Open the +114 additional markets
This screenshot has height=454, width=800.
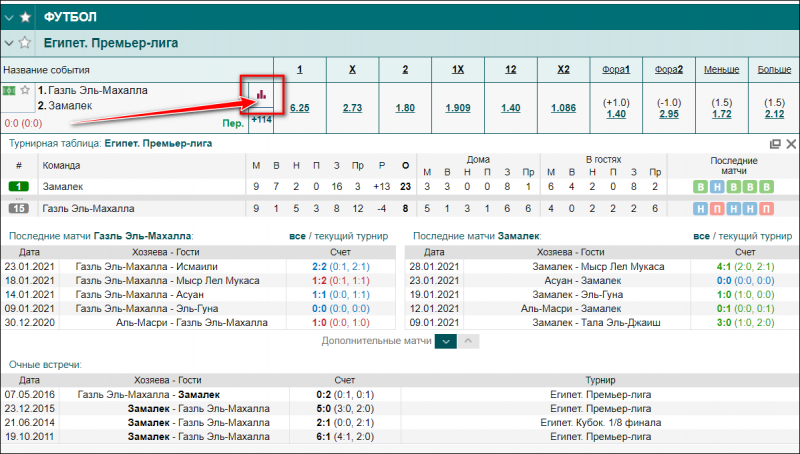[x=261, y=120]
